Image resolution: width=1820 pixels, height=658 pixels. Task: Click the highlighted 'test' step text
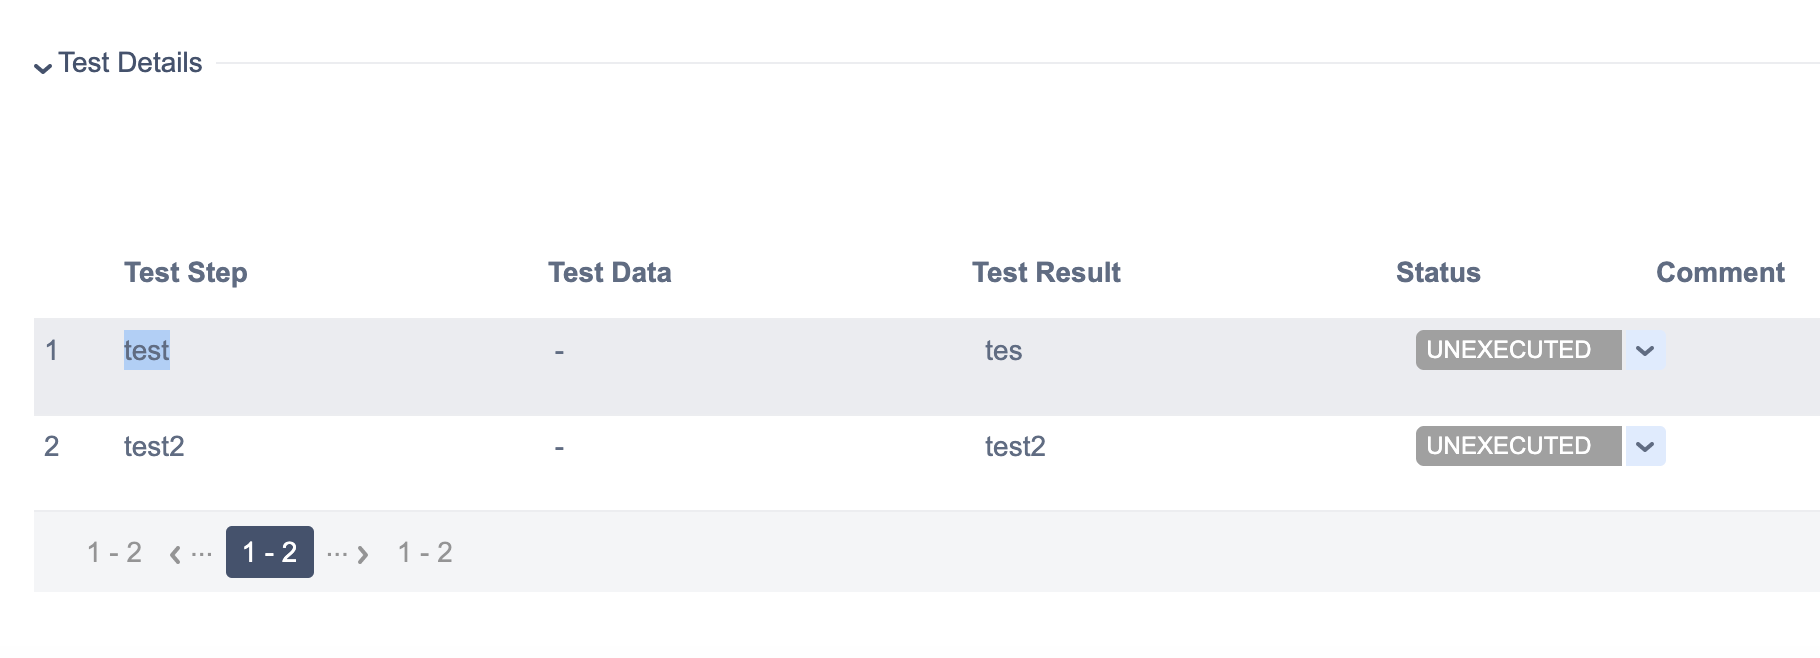tap(146, 350)
